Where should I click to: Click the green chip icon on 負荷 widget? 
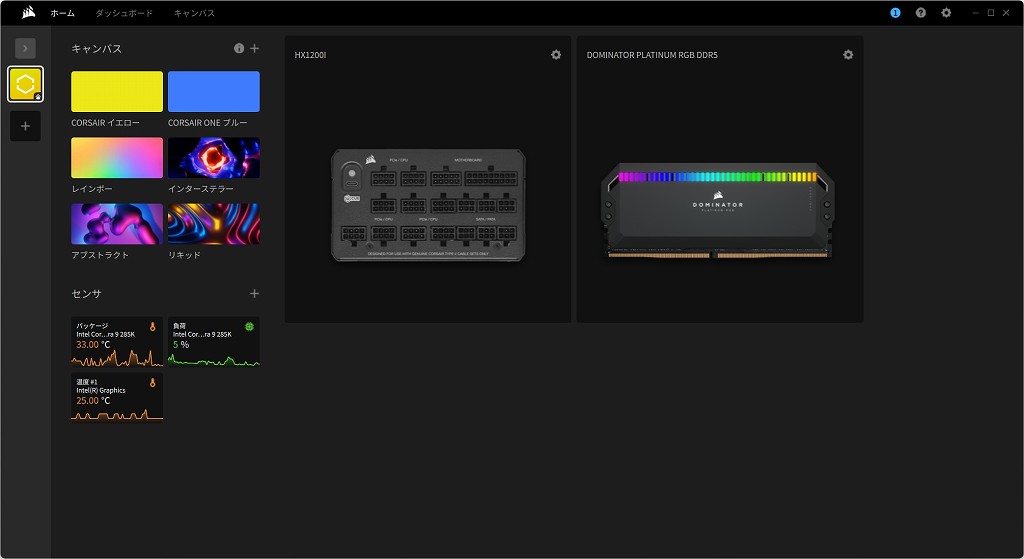click(249, 327)
